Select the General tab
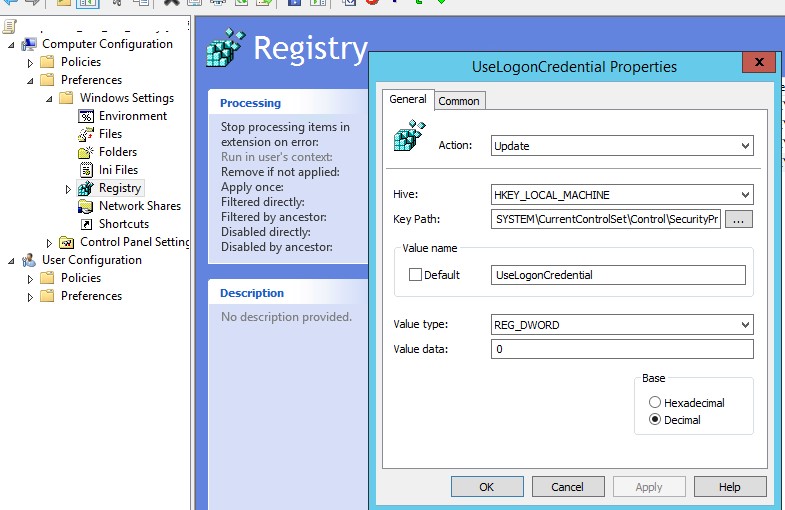 click(x=407, y=99)
